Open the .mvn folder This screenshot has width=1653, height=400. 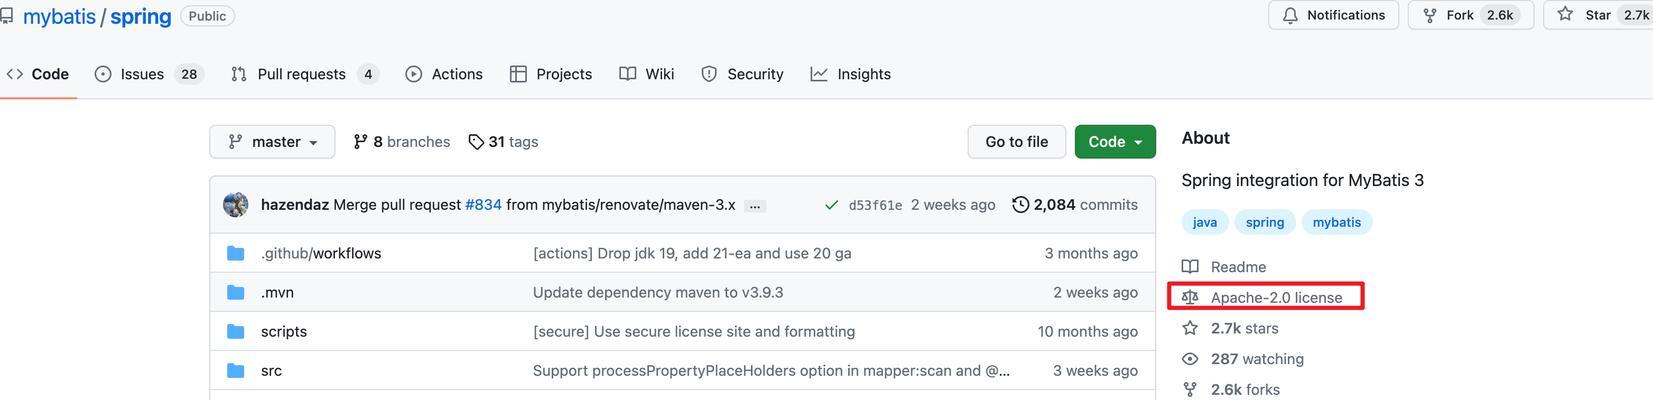point(277,292)
